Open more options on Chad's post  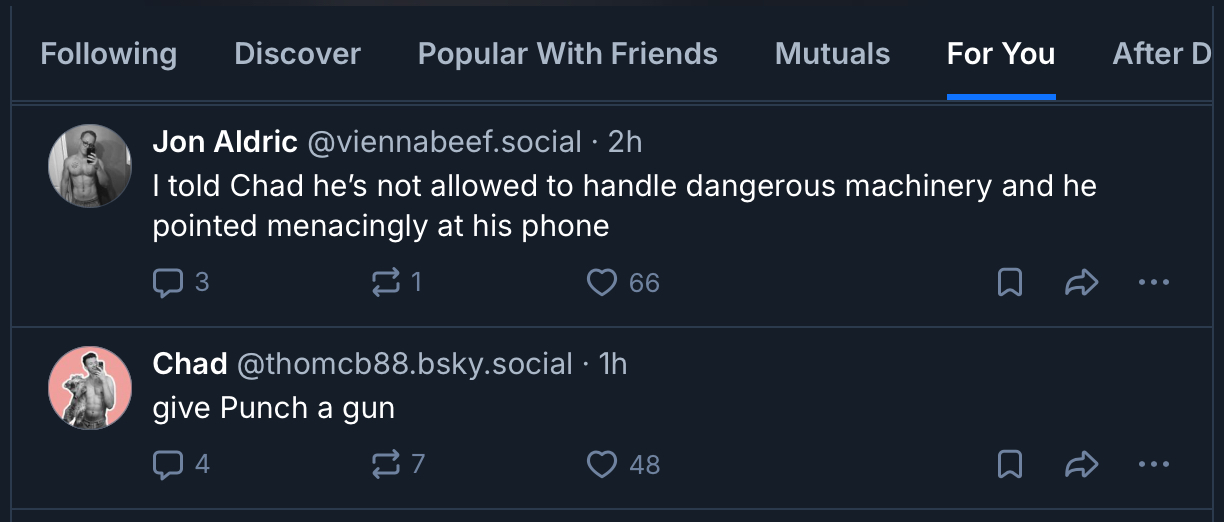click(1153, 464)
